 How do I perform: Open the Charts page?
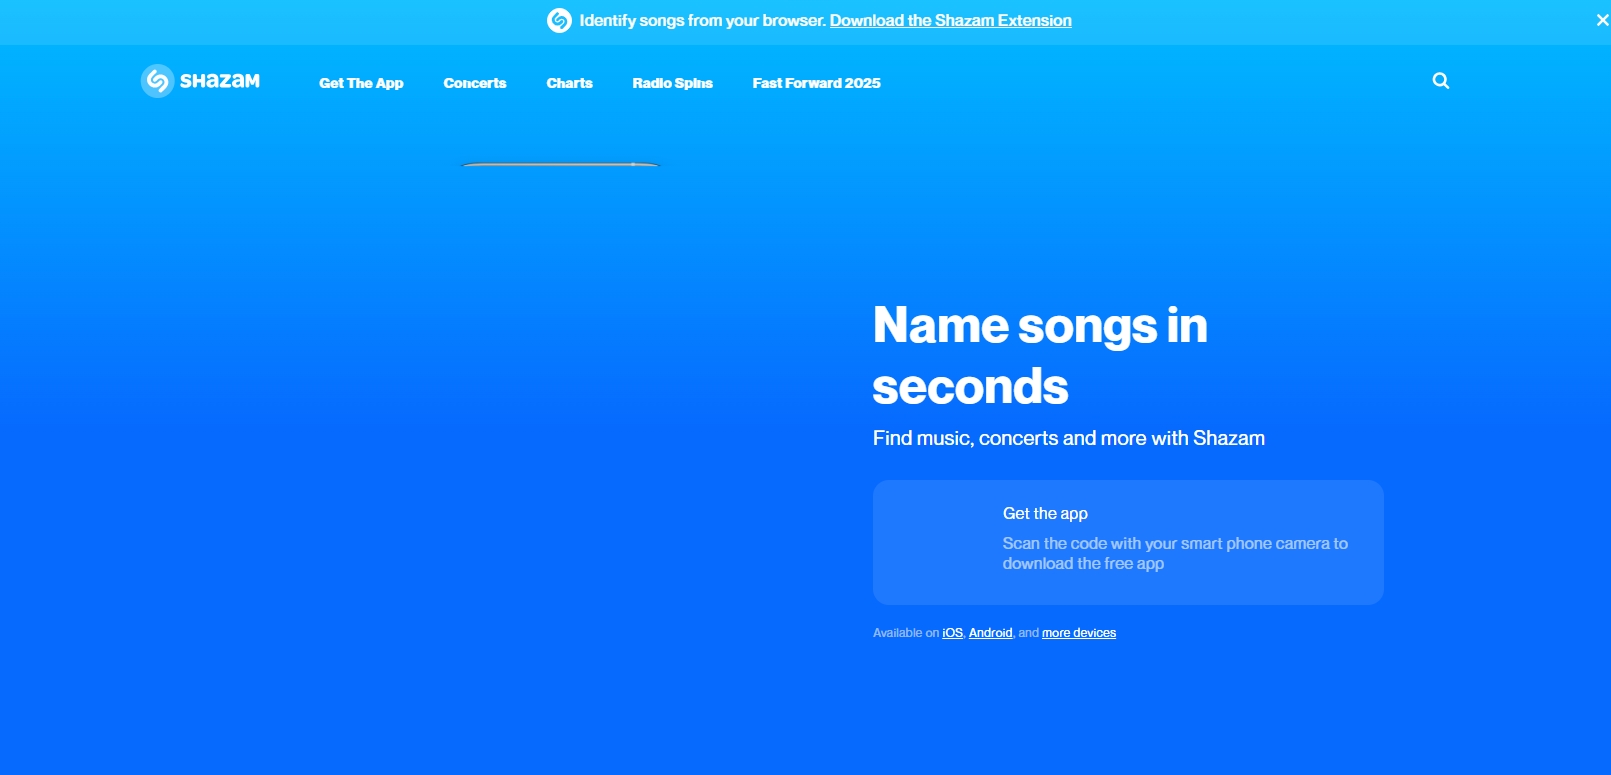pyautogui.click(x=569, y=83)
